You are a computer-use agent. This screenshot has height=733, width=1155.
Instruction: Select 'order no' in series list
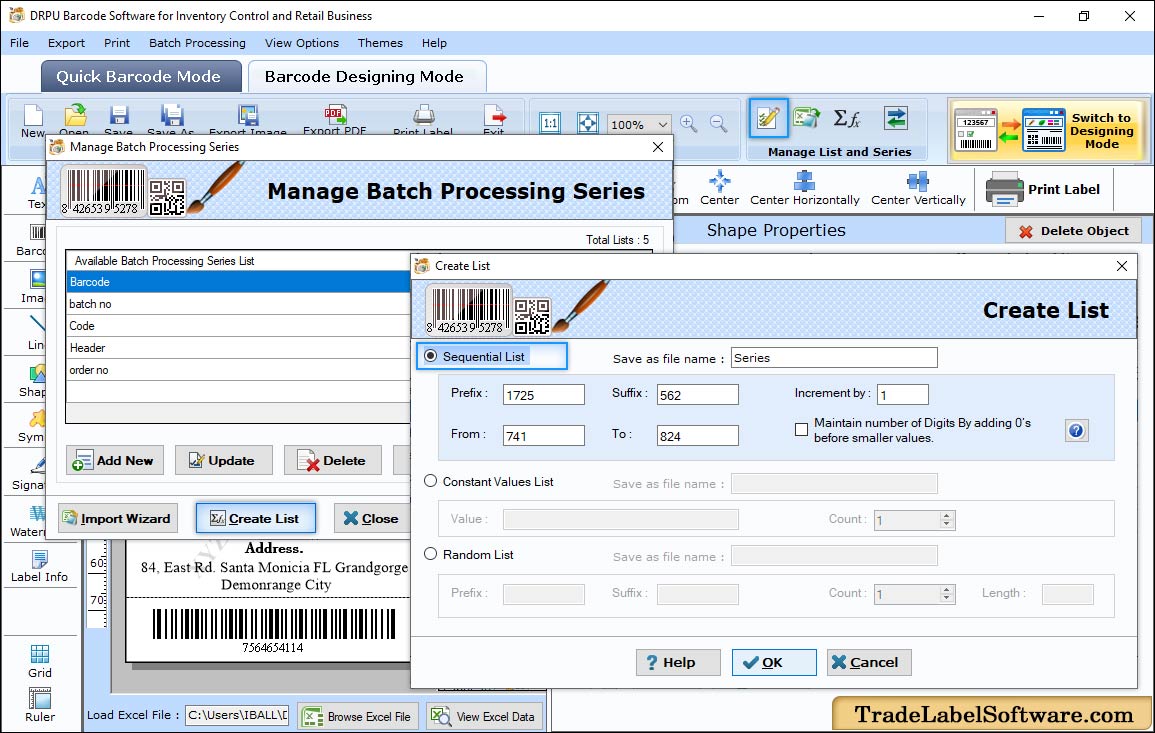238,370
